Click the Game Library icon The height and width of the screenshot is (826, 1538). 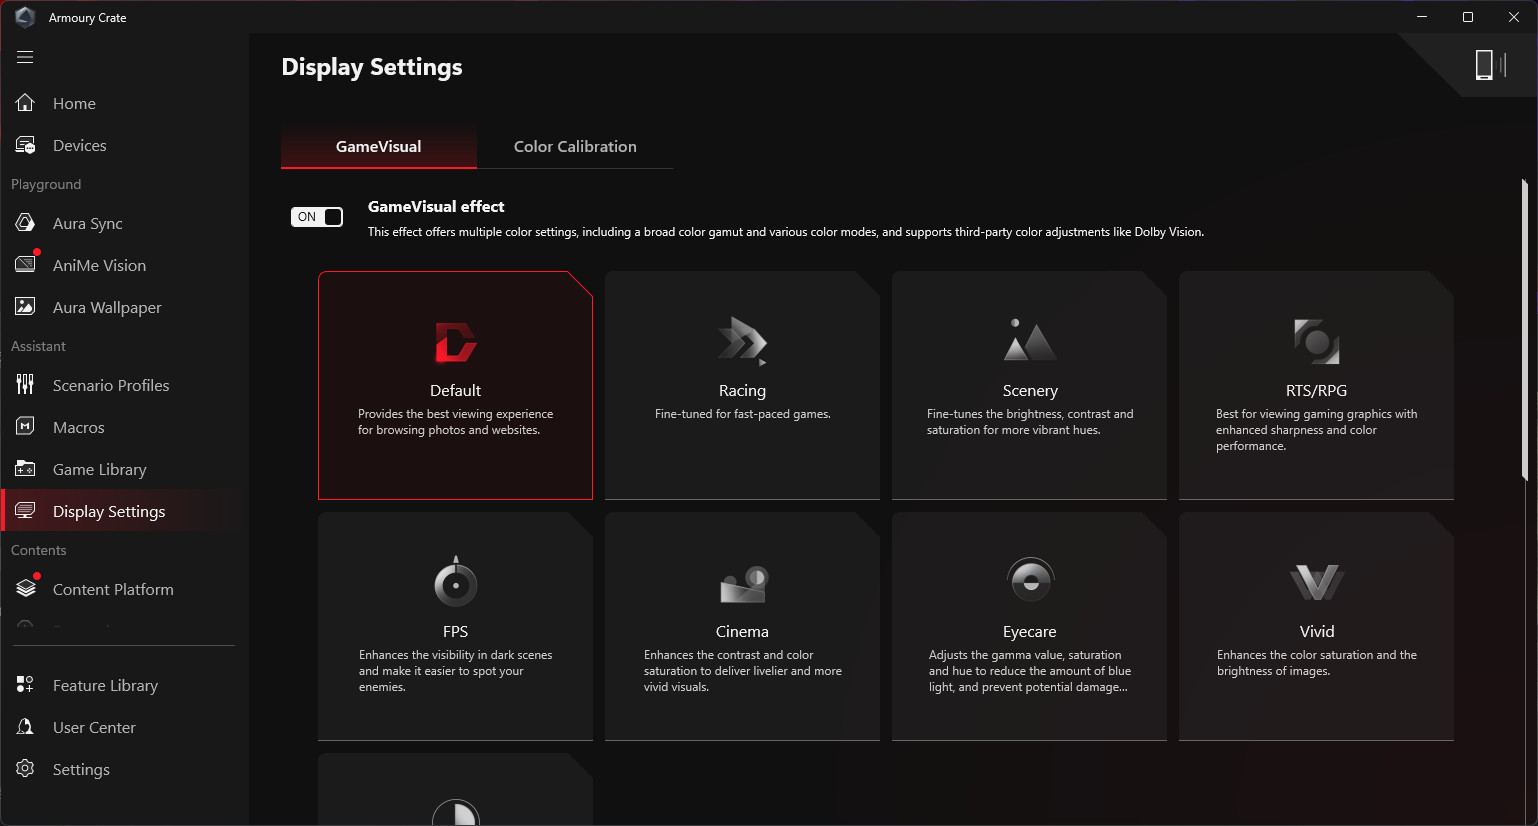25,469
